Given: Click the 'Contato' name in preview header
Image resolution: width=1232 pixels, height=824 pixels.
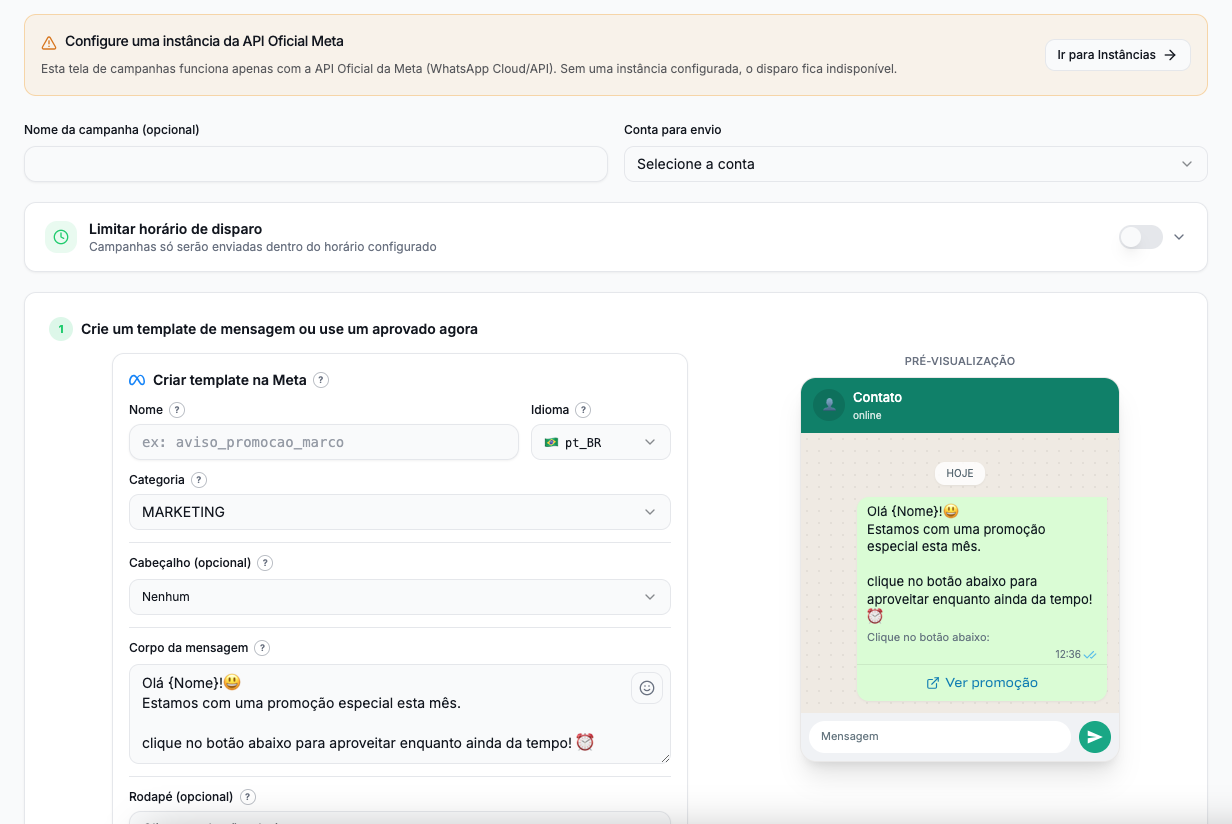Looking at the screenshot, I should pos(877,397).
